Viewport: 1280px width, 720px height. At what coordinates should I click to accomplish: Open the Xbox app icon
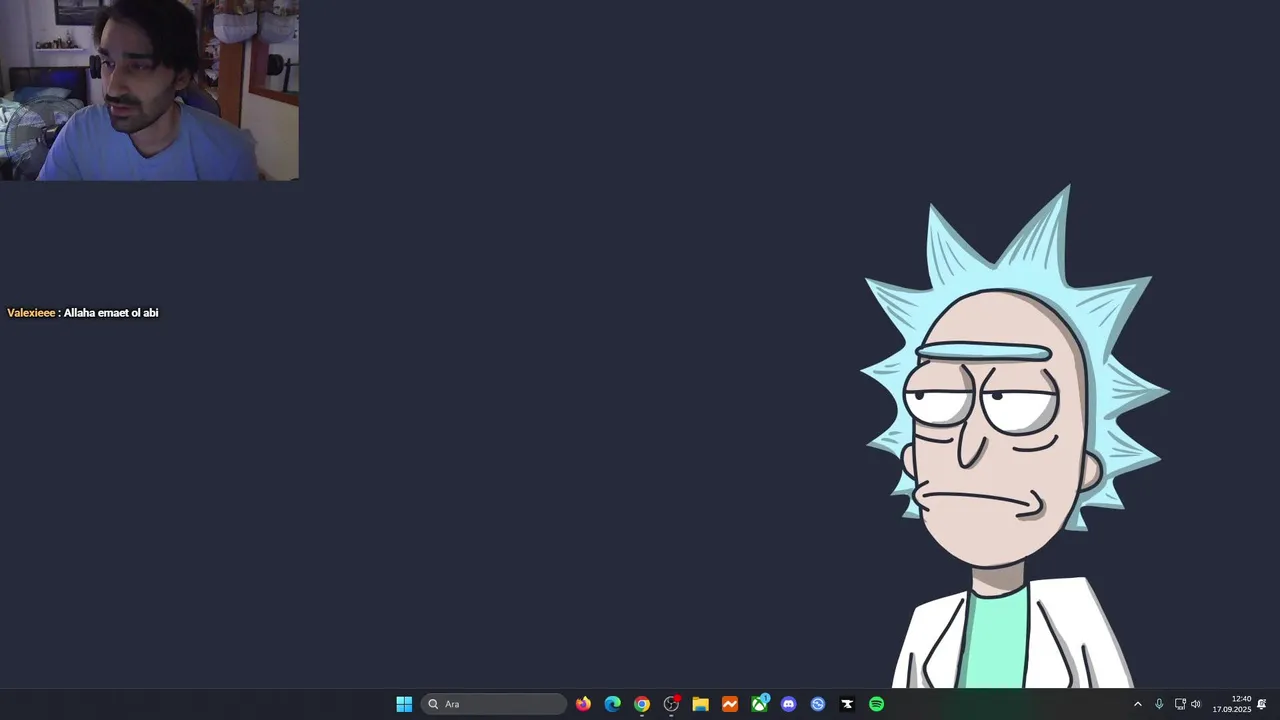(759, 704)
